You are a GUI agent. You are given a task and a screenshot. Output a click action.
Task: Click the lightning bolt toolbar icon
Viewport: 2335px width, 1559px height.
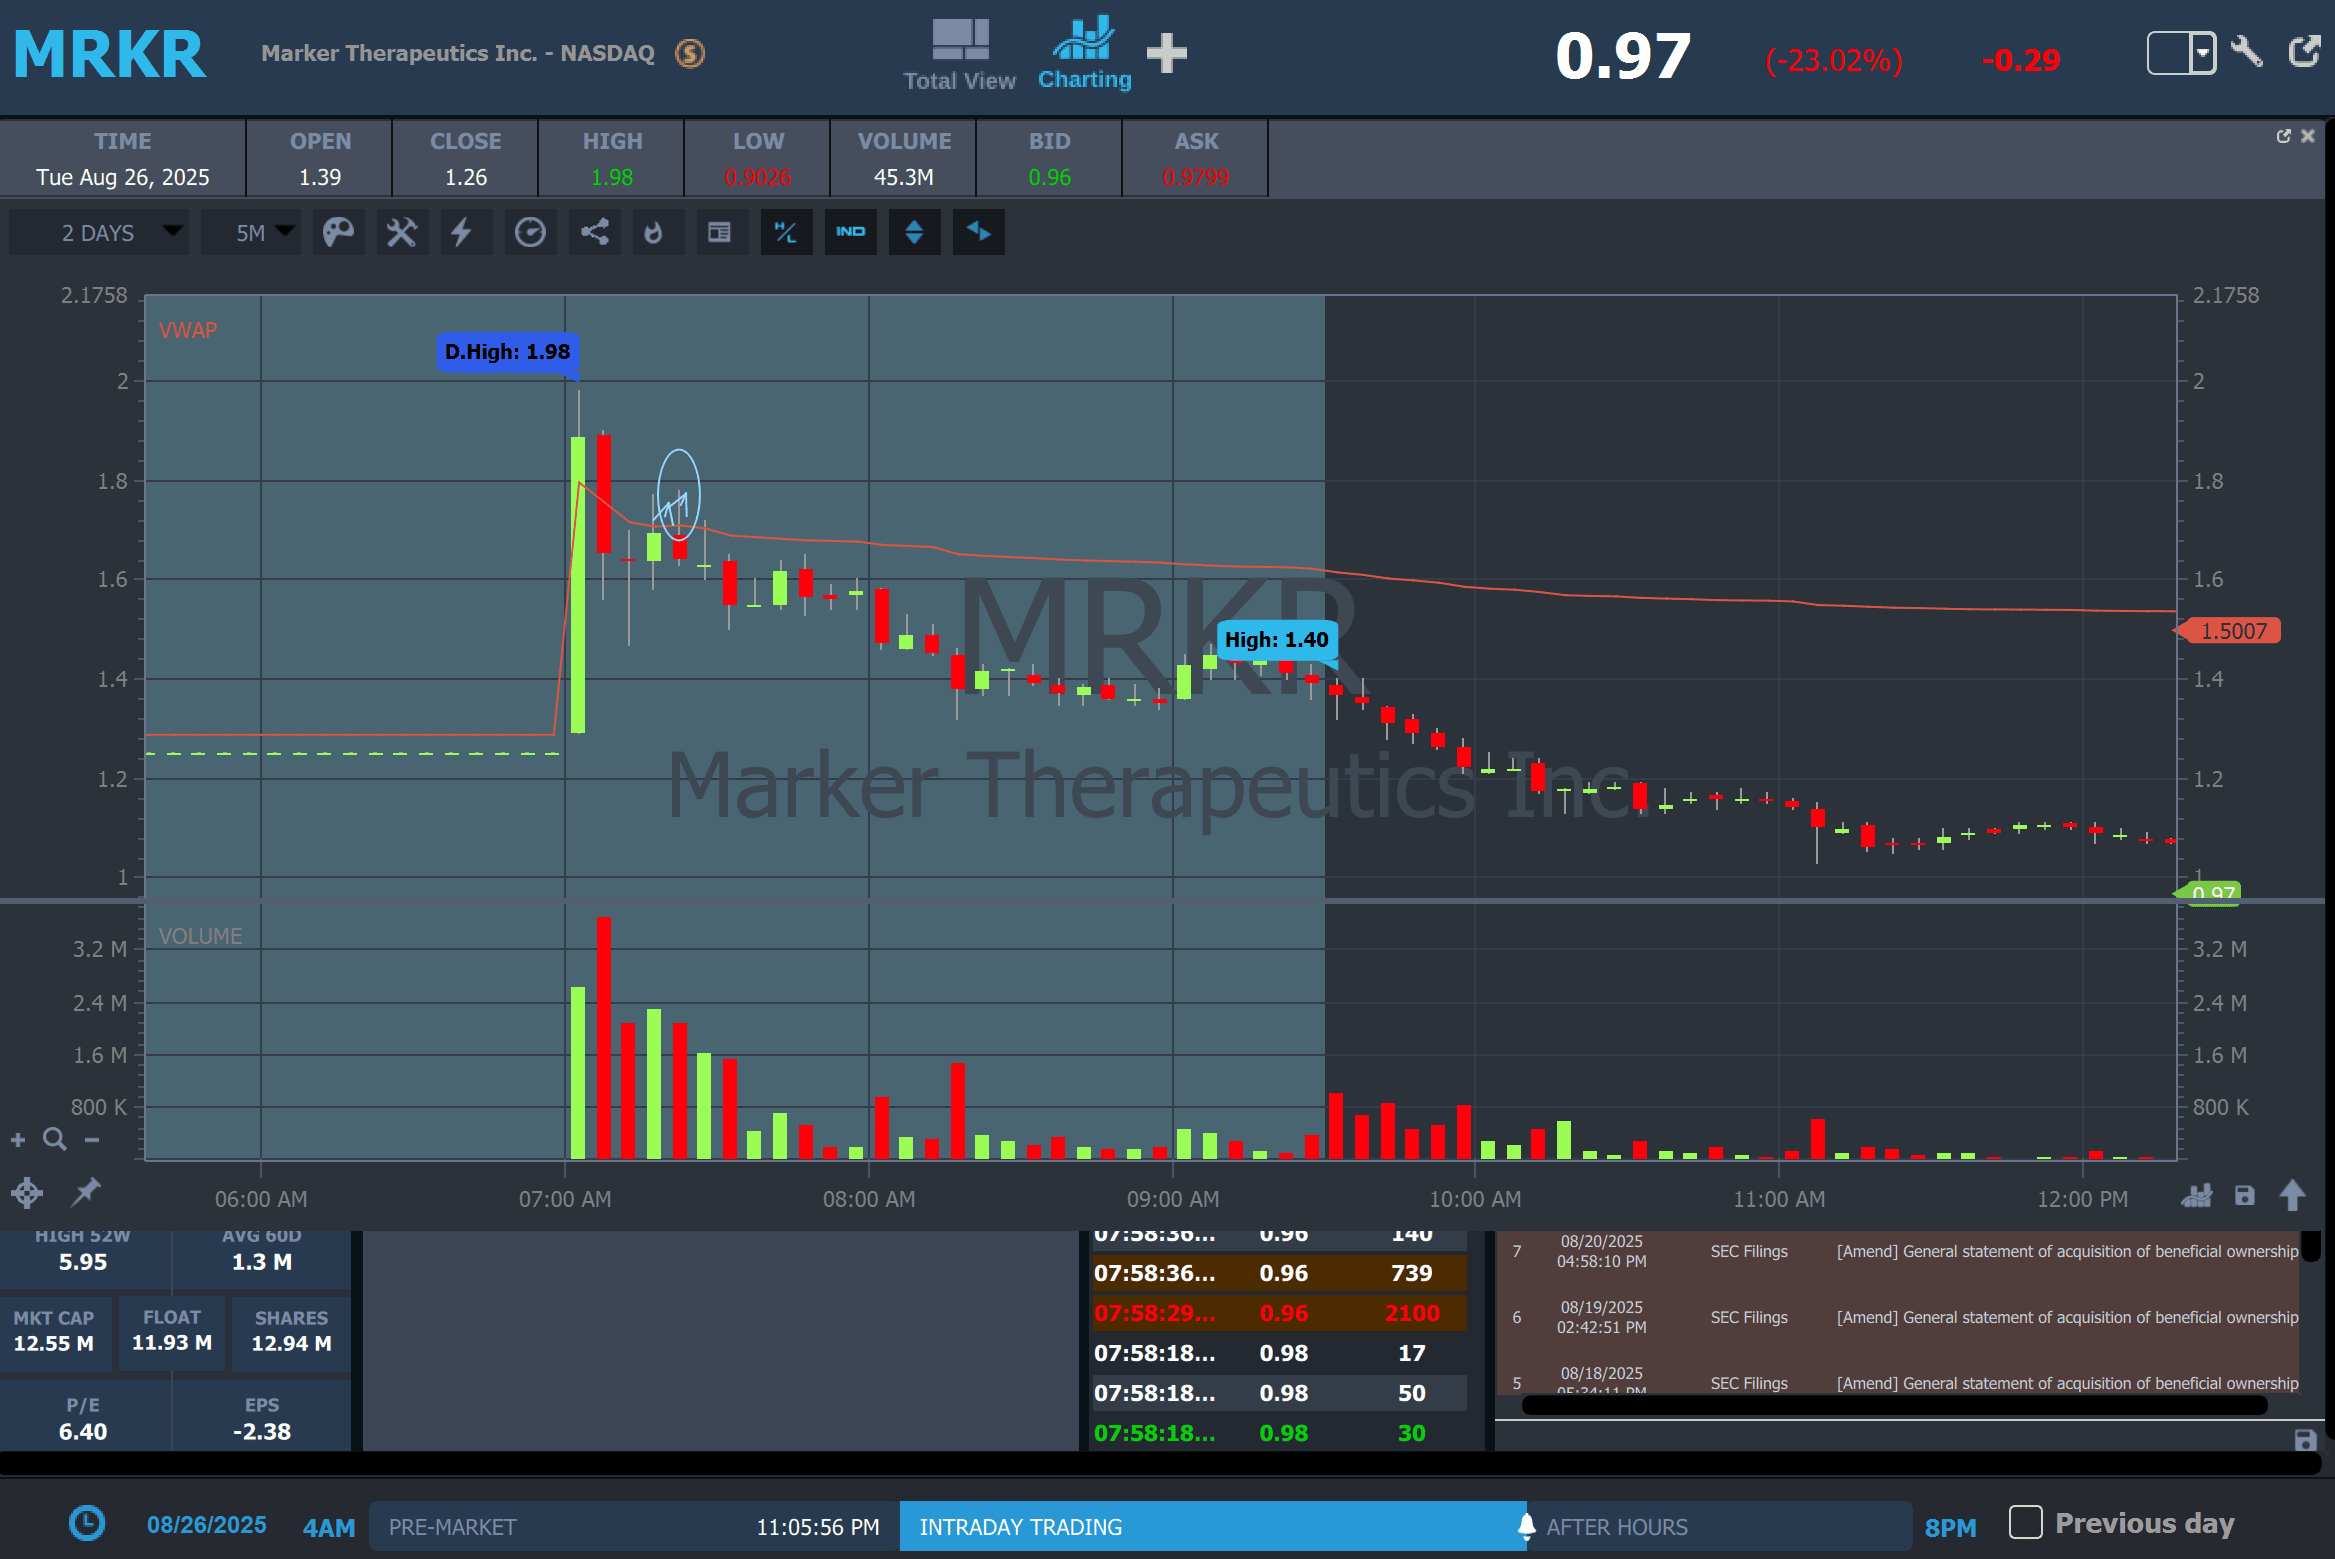click(x=461, y=233)
